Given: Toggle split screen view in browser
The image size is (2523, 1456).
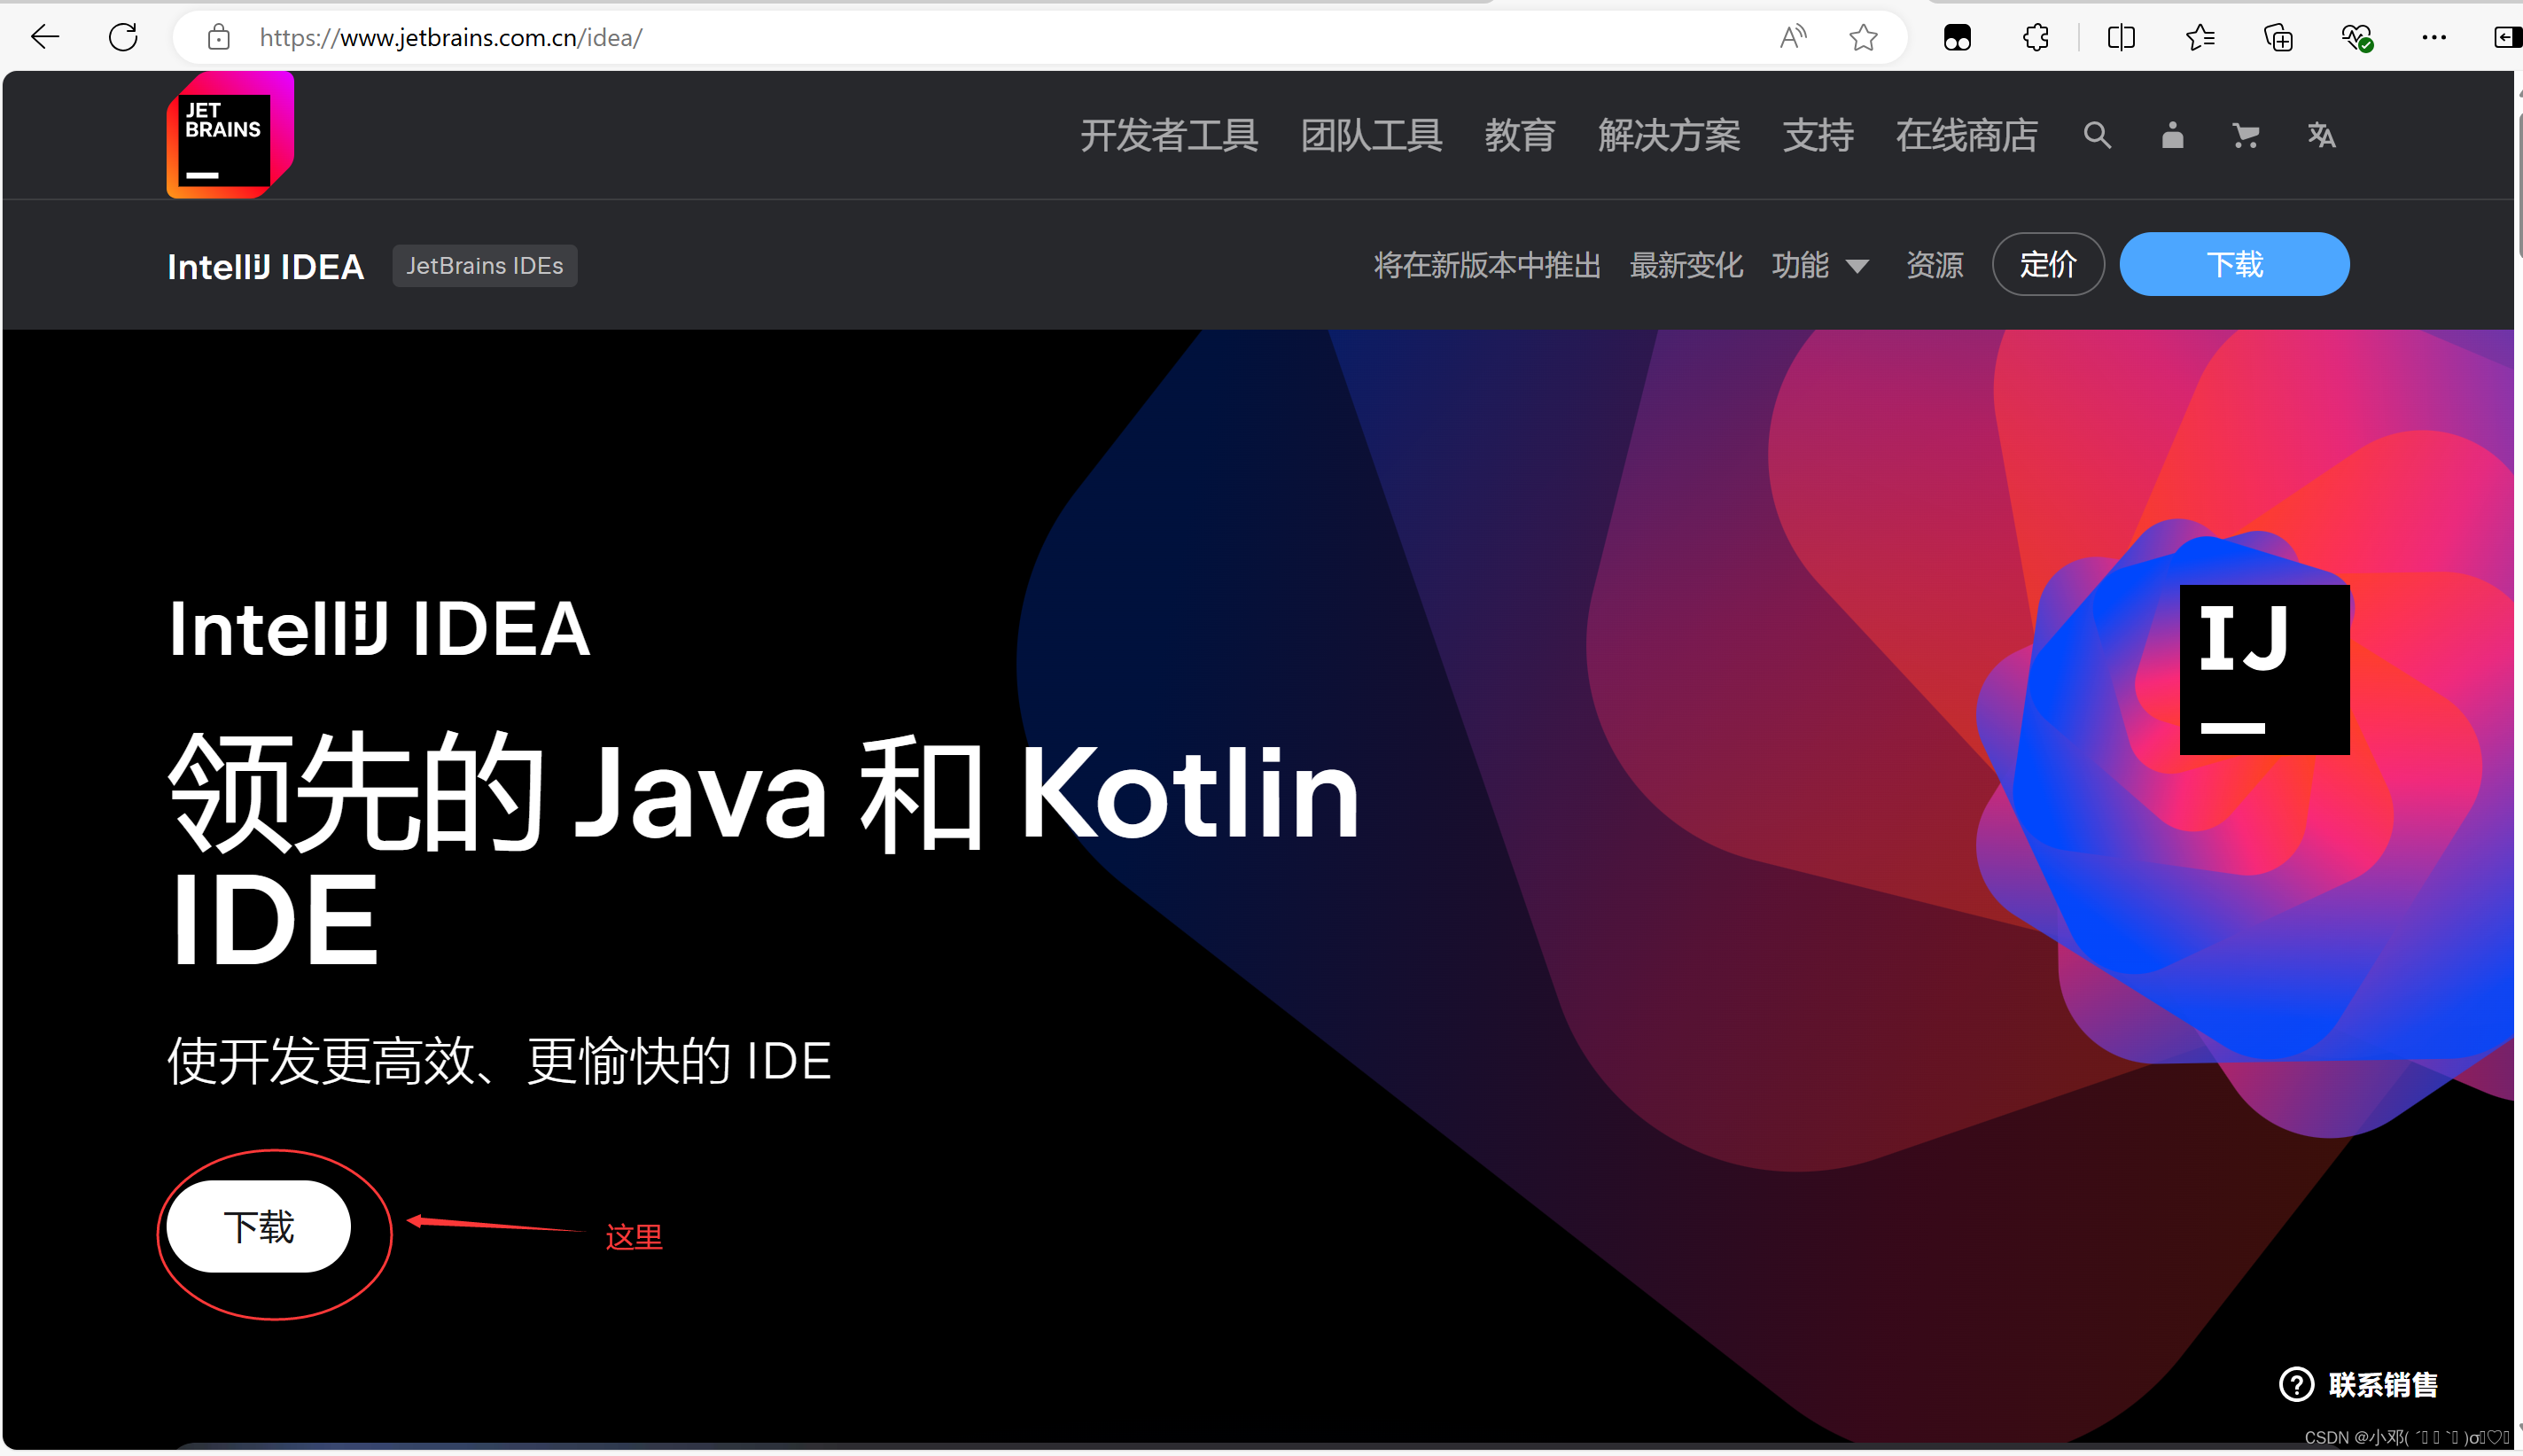Looking at the screenshot, I should [2120, 38].
